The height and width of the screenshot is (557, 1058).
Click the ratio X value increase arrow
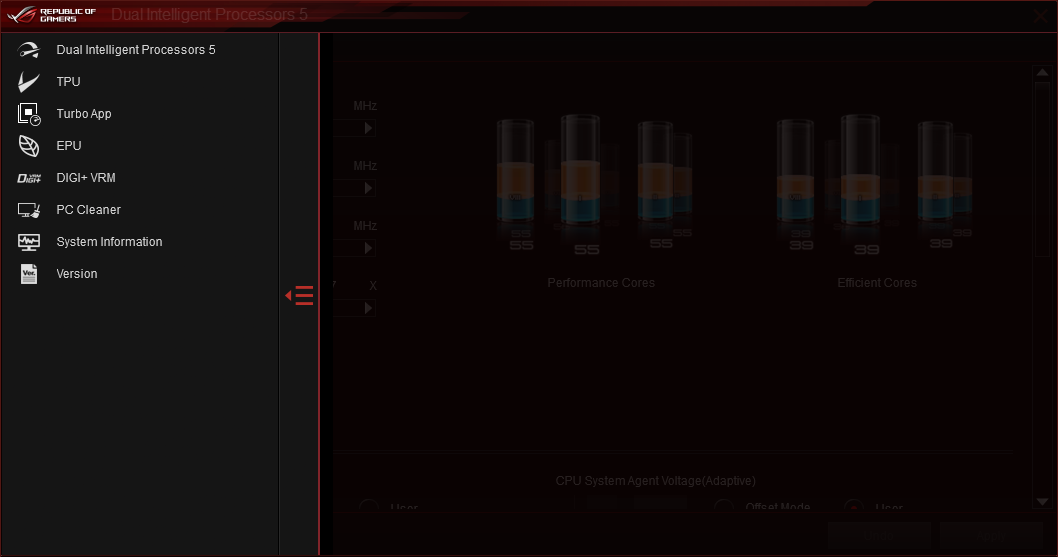368,308
